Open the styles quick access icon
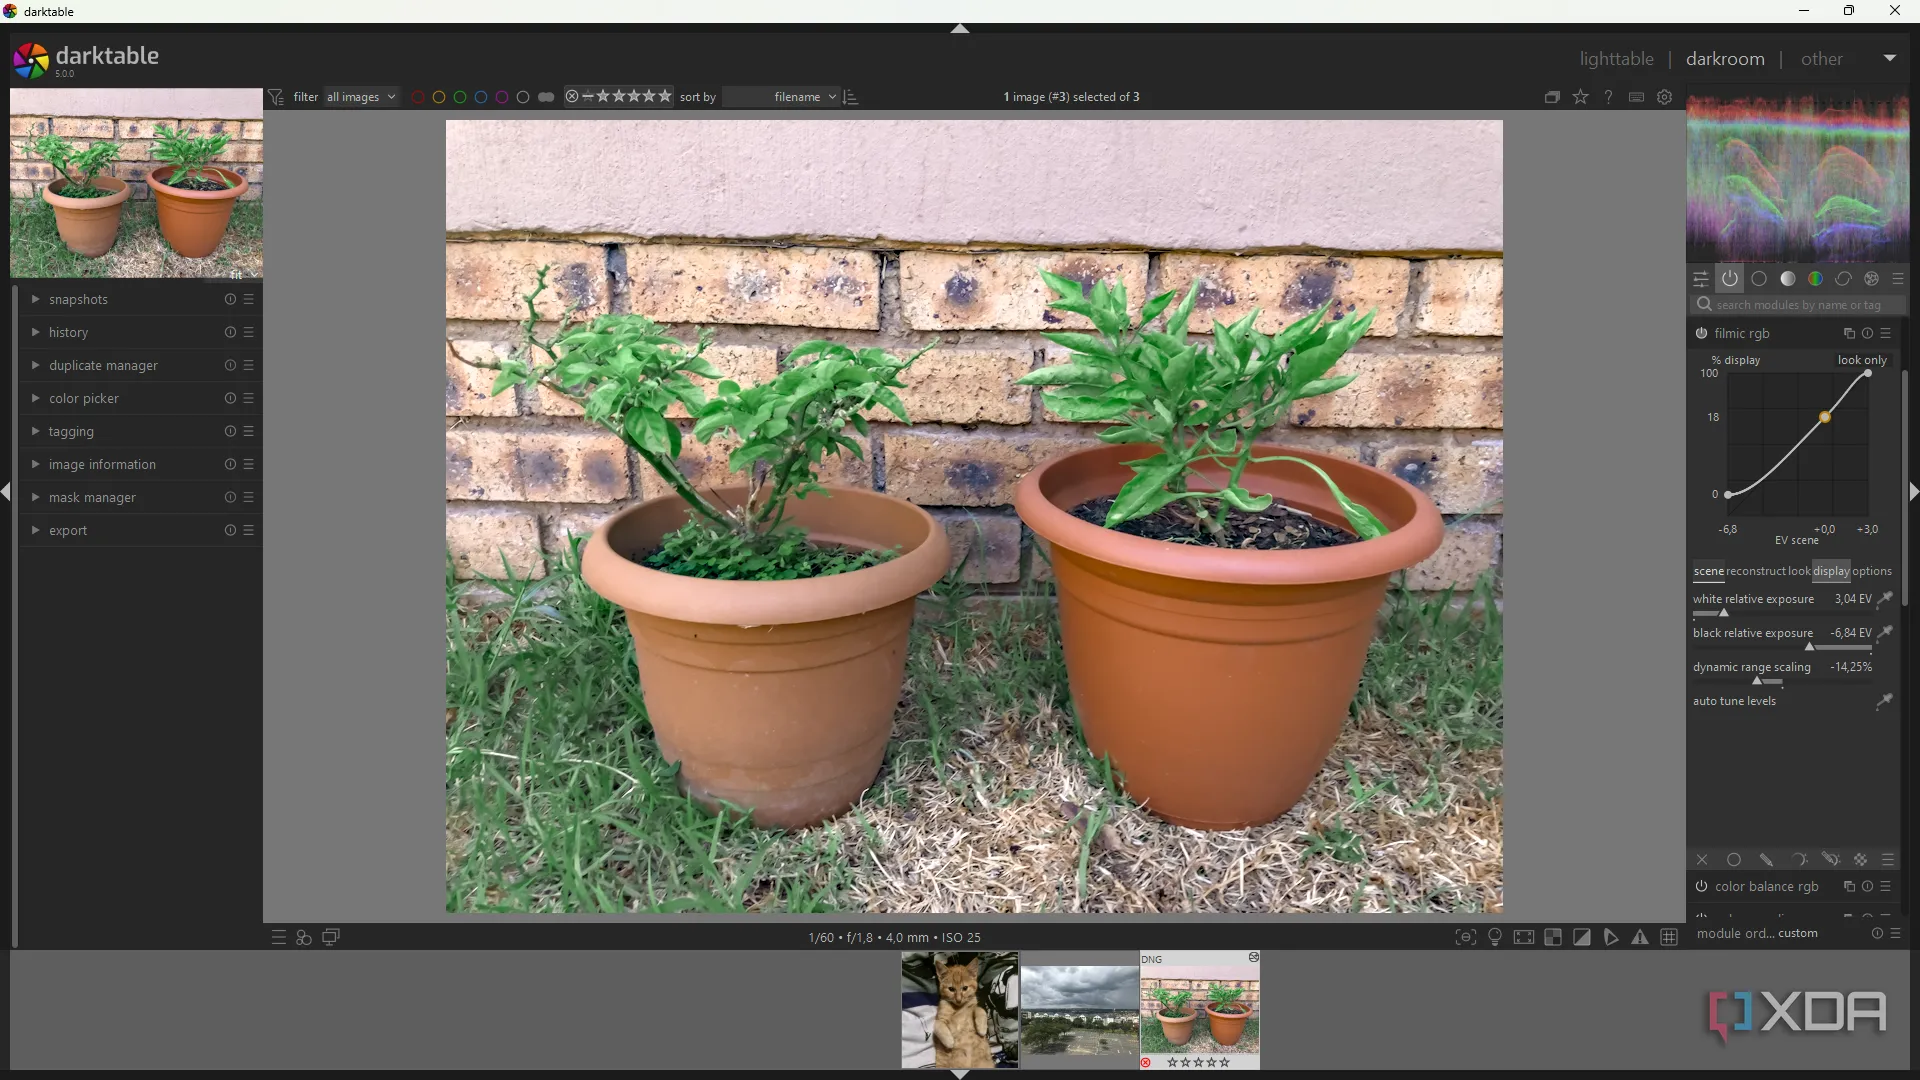Image resolution: width=1920 pixels, height=1080 pixels. tap(304, 938)
